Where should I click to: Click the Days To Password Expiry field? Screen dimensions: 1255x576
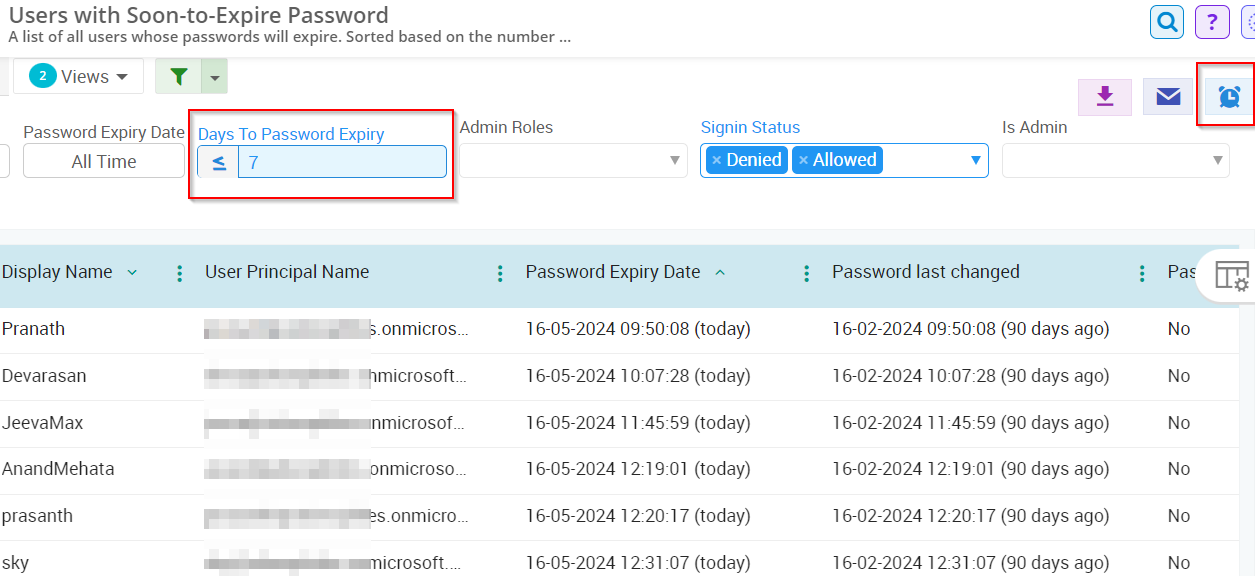click(x=342, y=162)
